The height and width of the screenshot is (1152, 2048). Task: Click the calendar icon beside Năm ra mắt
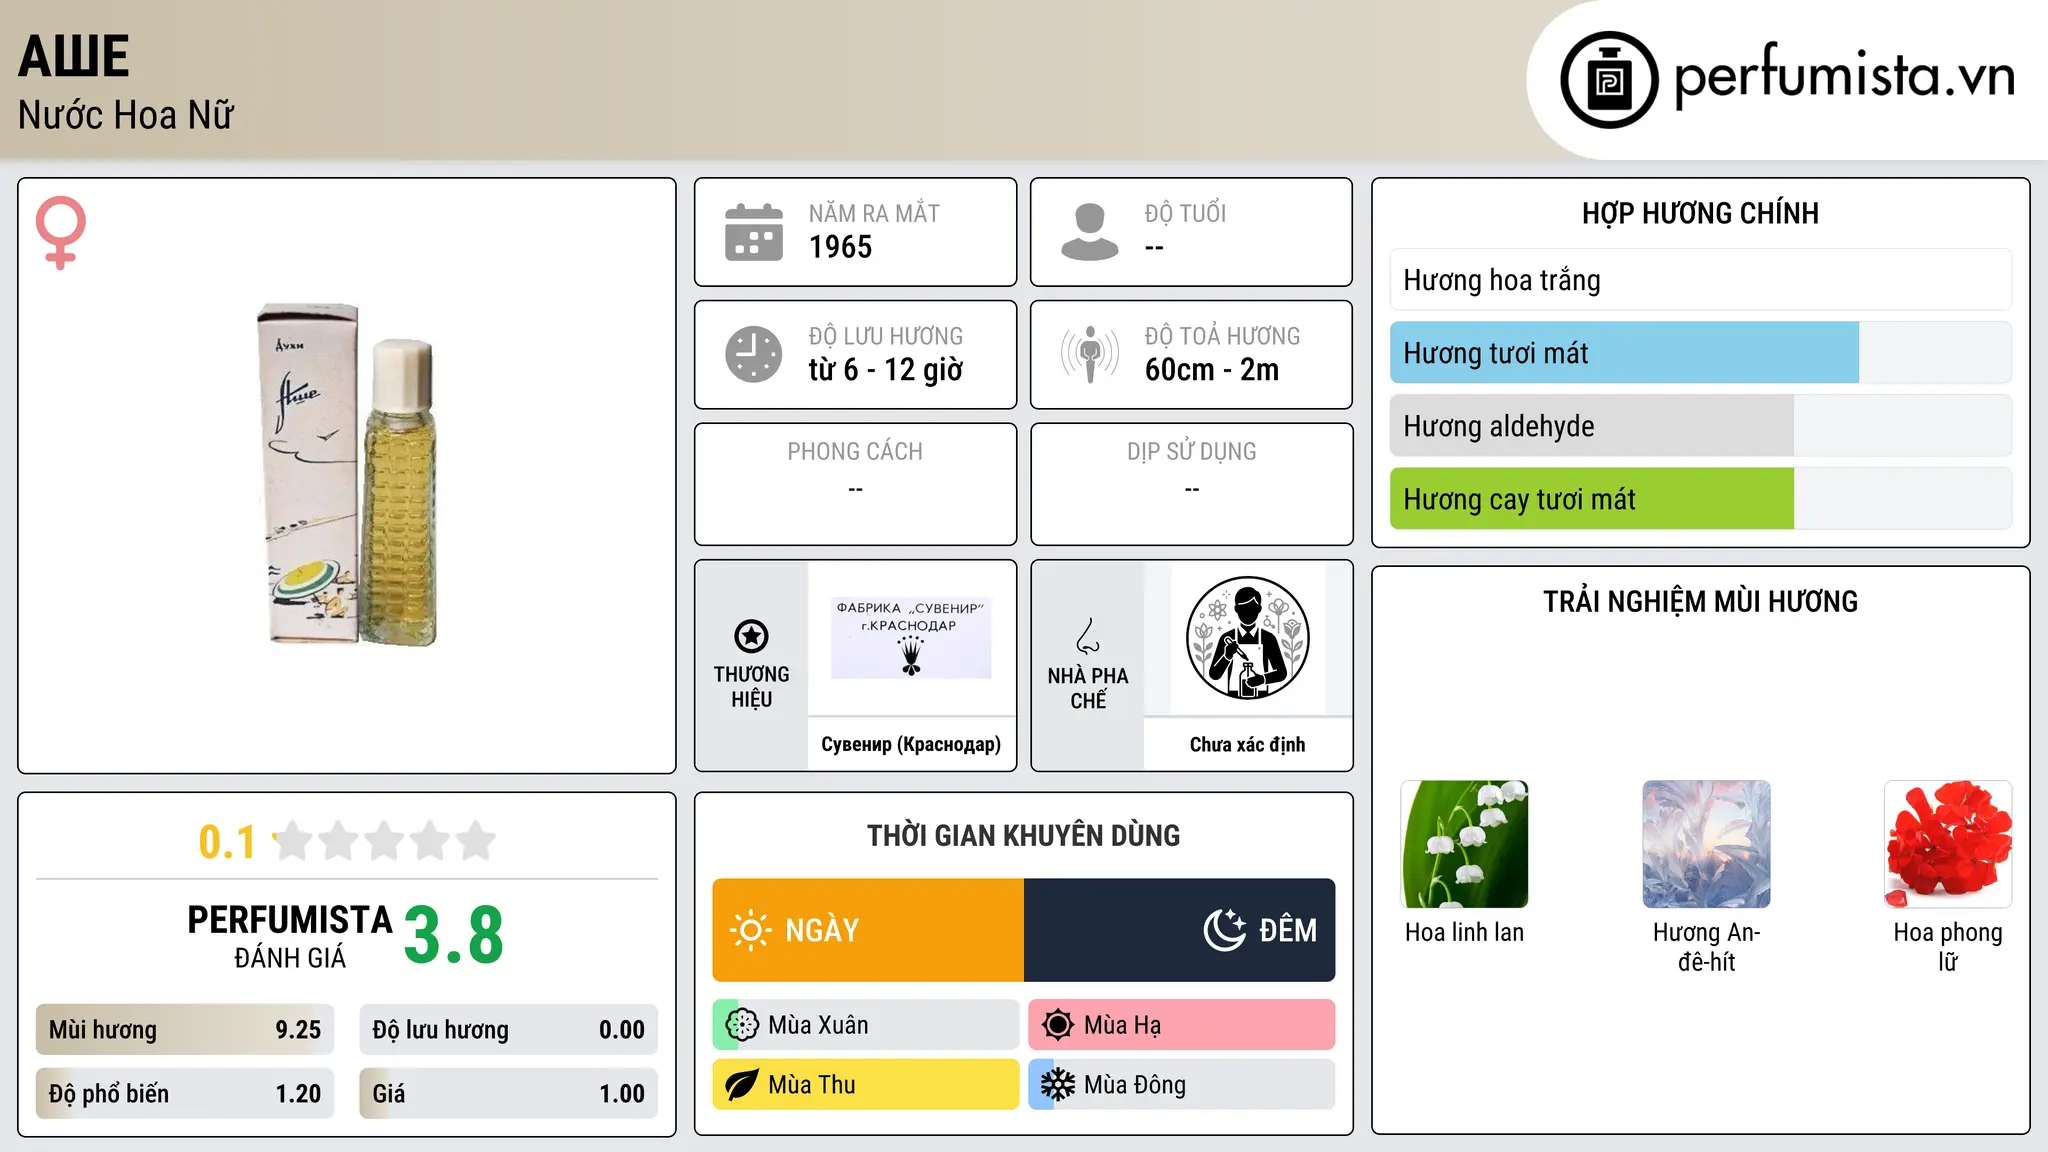[x=754, y=232]
